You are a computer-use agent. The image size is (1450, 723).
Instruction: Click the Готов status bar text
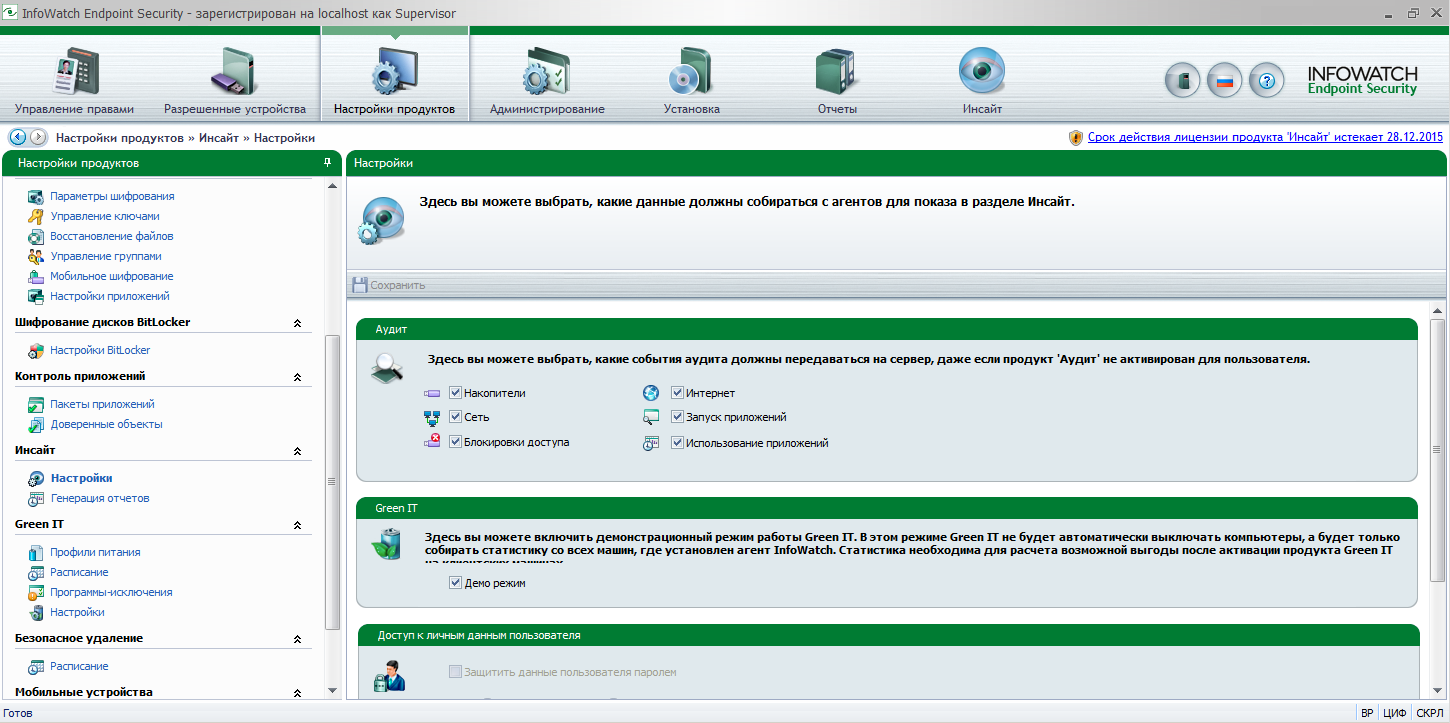click(18, 714)
